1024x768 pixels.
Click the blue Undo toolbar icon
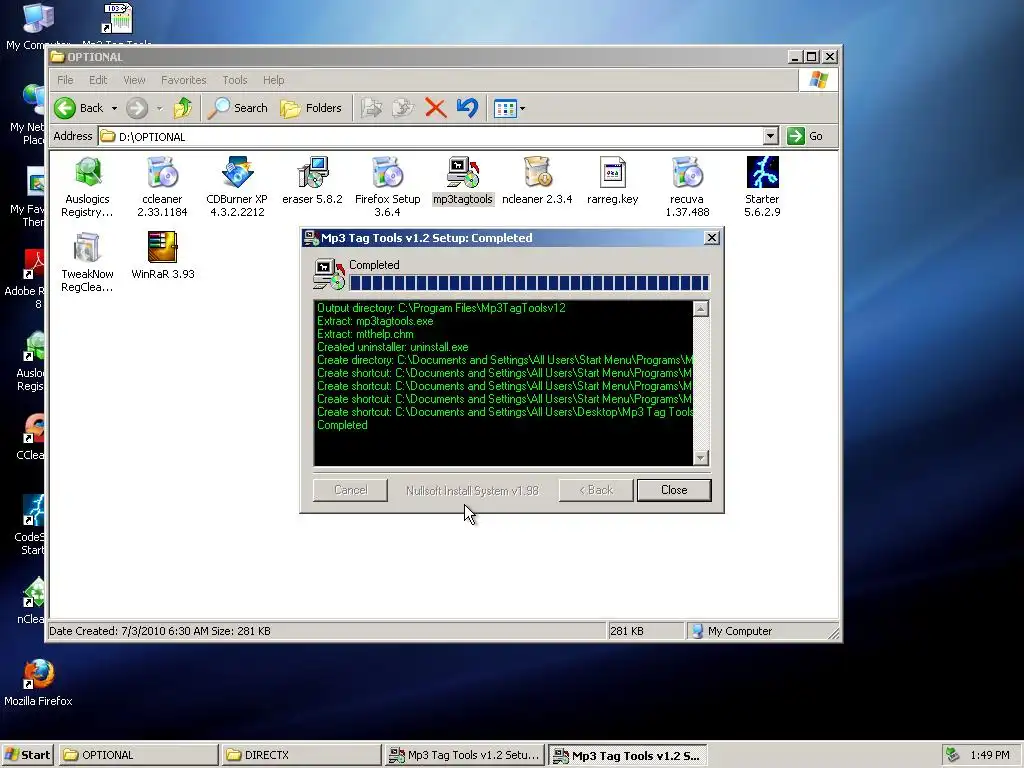tap(467, 108)
